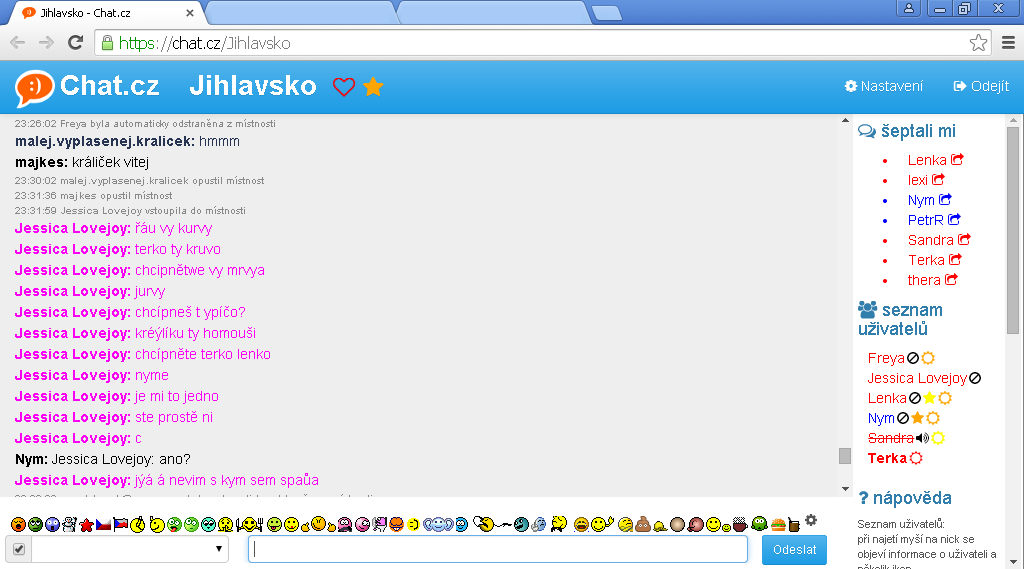Insert the poop emoticon
The height and width of the screenshot is (569, 1024).
pyautogui.click(x=643, y=524)
